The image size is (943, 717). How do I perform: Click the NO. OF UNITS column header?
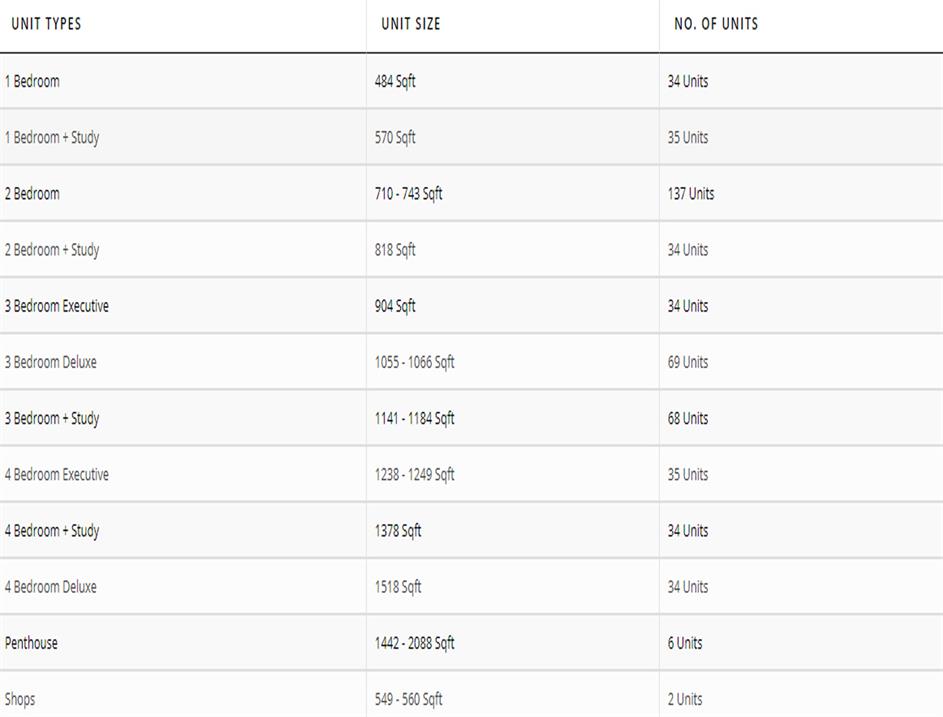pyautogui.click(x=716, y=24)
